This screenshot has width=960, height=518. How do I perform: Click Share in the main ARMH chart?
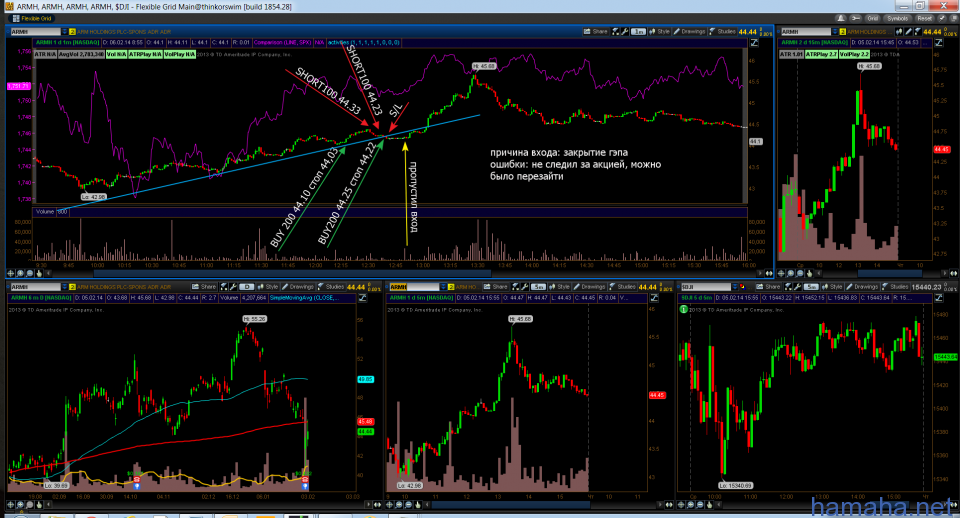pyautogui.click(x=598, y=32)
